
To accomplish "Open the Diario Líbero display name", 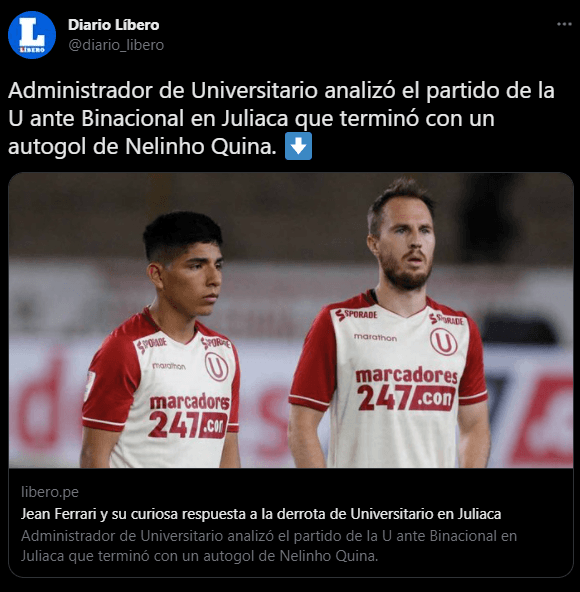I will 114,25.
